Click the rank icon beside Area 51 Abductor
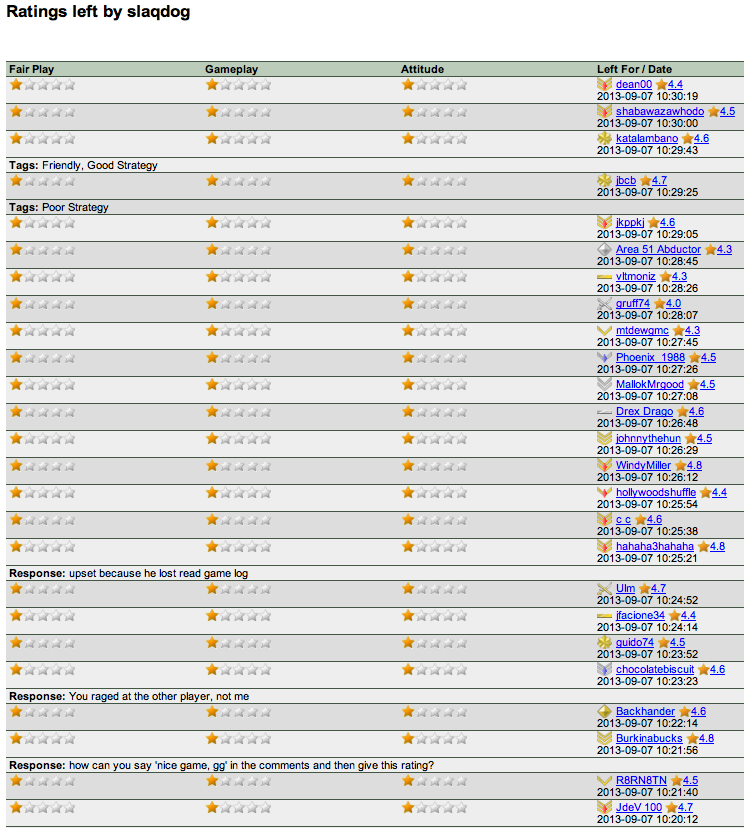The image size is (744, 828). click(x=604, y=250)
